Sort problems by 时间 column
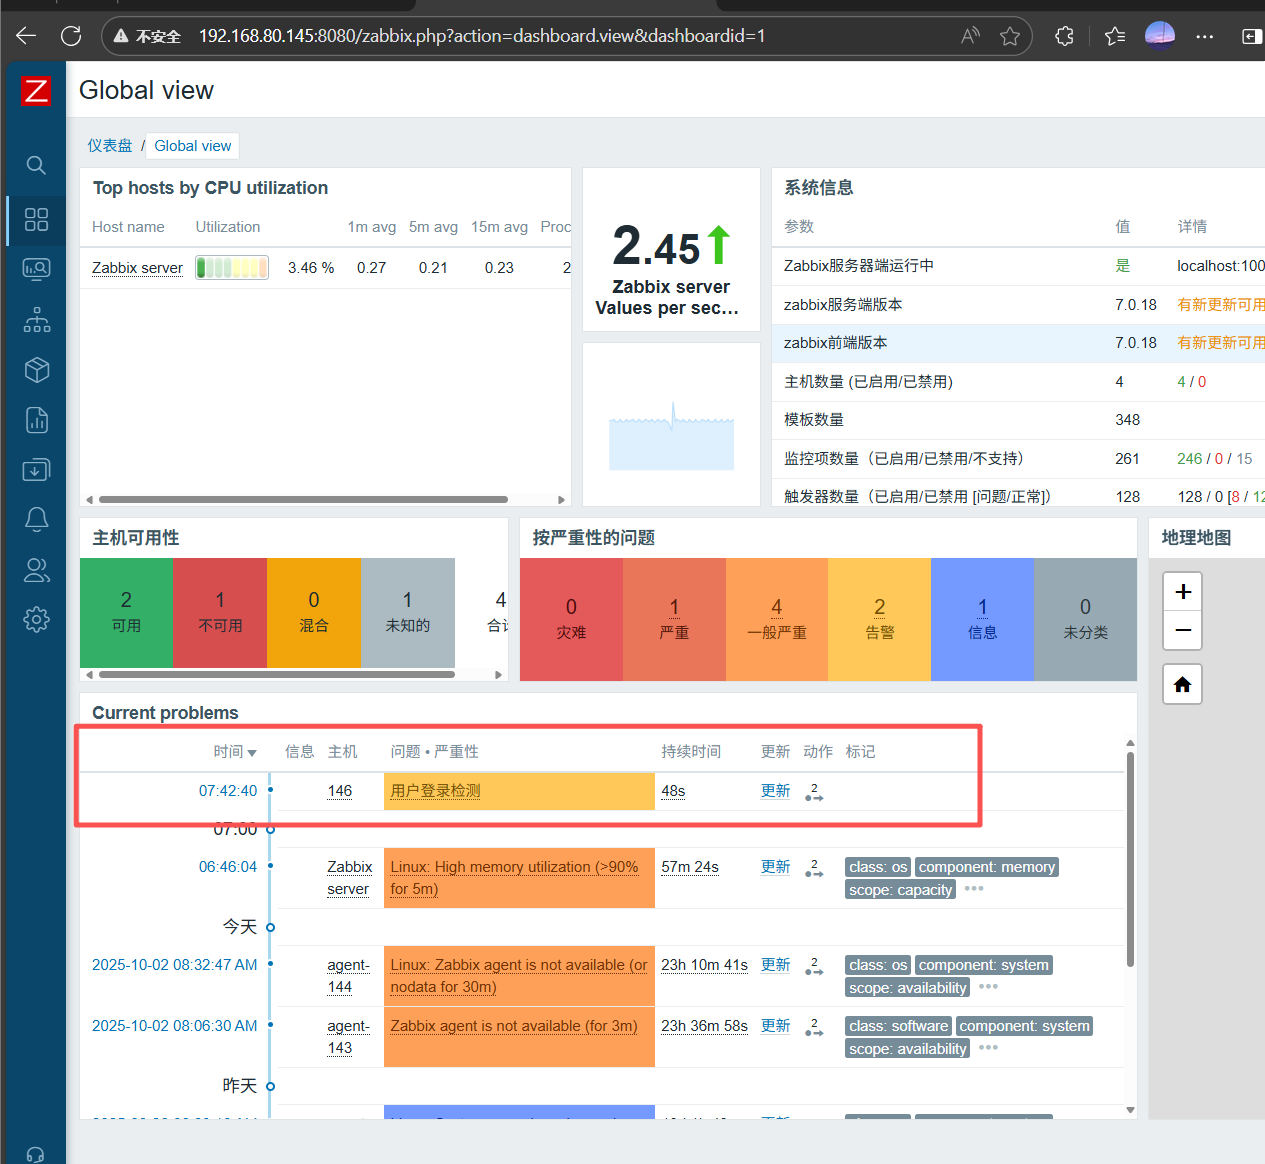Viewport: 1265px width, 1164px height. point(235,752)
